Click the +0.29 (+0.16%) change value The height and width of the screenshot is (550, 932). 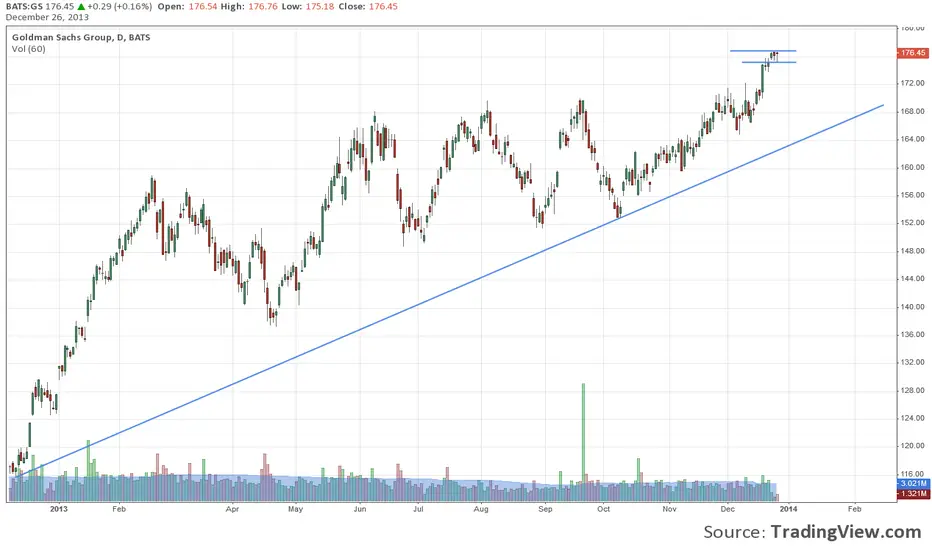pos(119,7)
